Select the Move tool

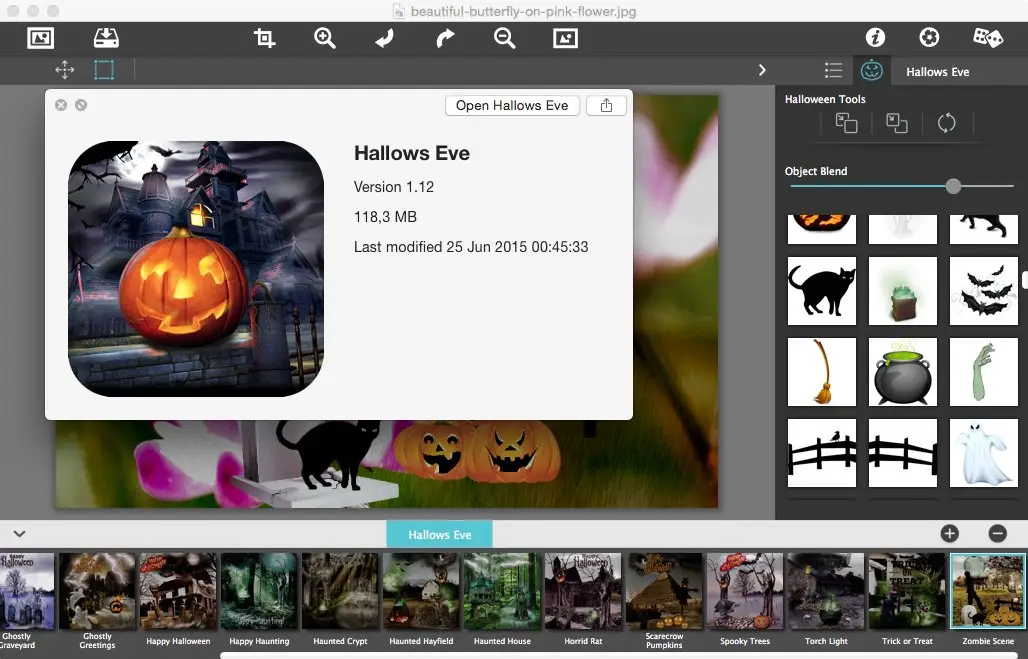pos(64,70)
